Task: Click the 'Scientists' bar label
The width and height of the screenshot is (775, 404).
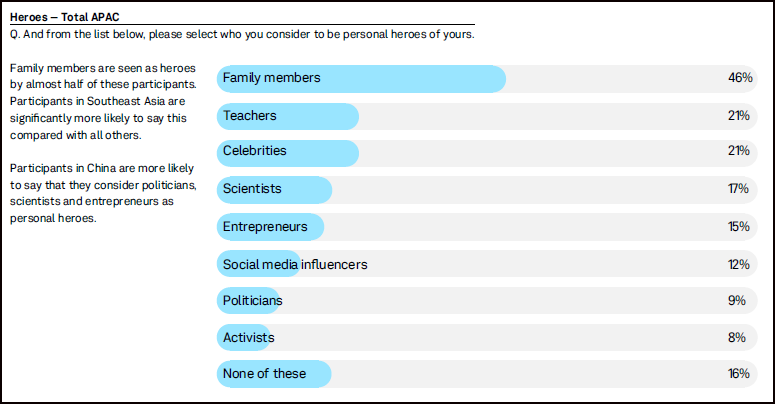Action: tap(252, 188)
